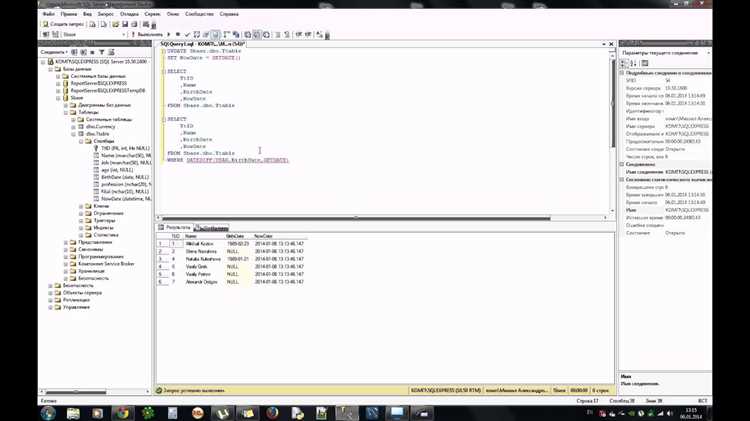Collapse the Базы данных folder node
Screen dimensions: 750x421
[x=51, y=69]
